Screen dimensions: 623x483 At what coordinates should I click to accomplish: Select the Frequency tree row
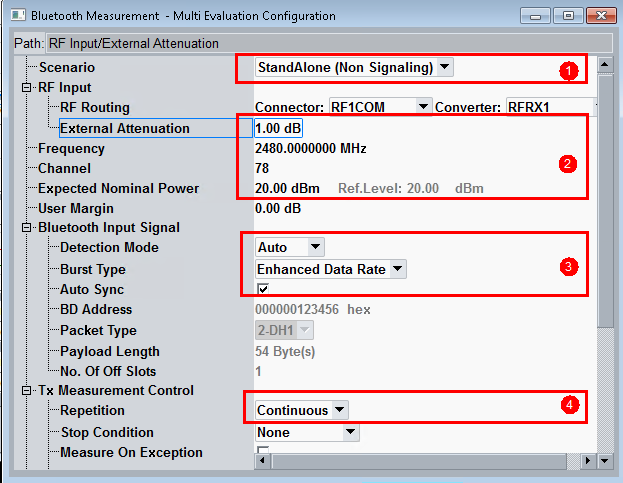coord(72,149)
